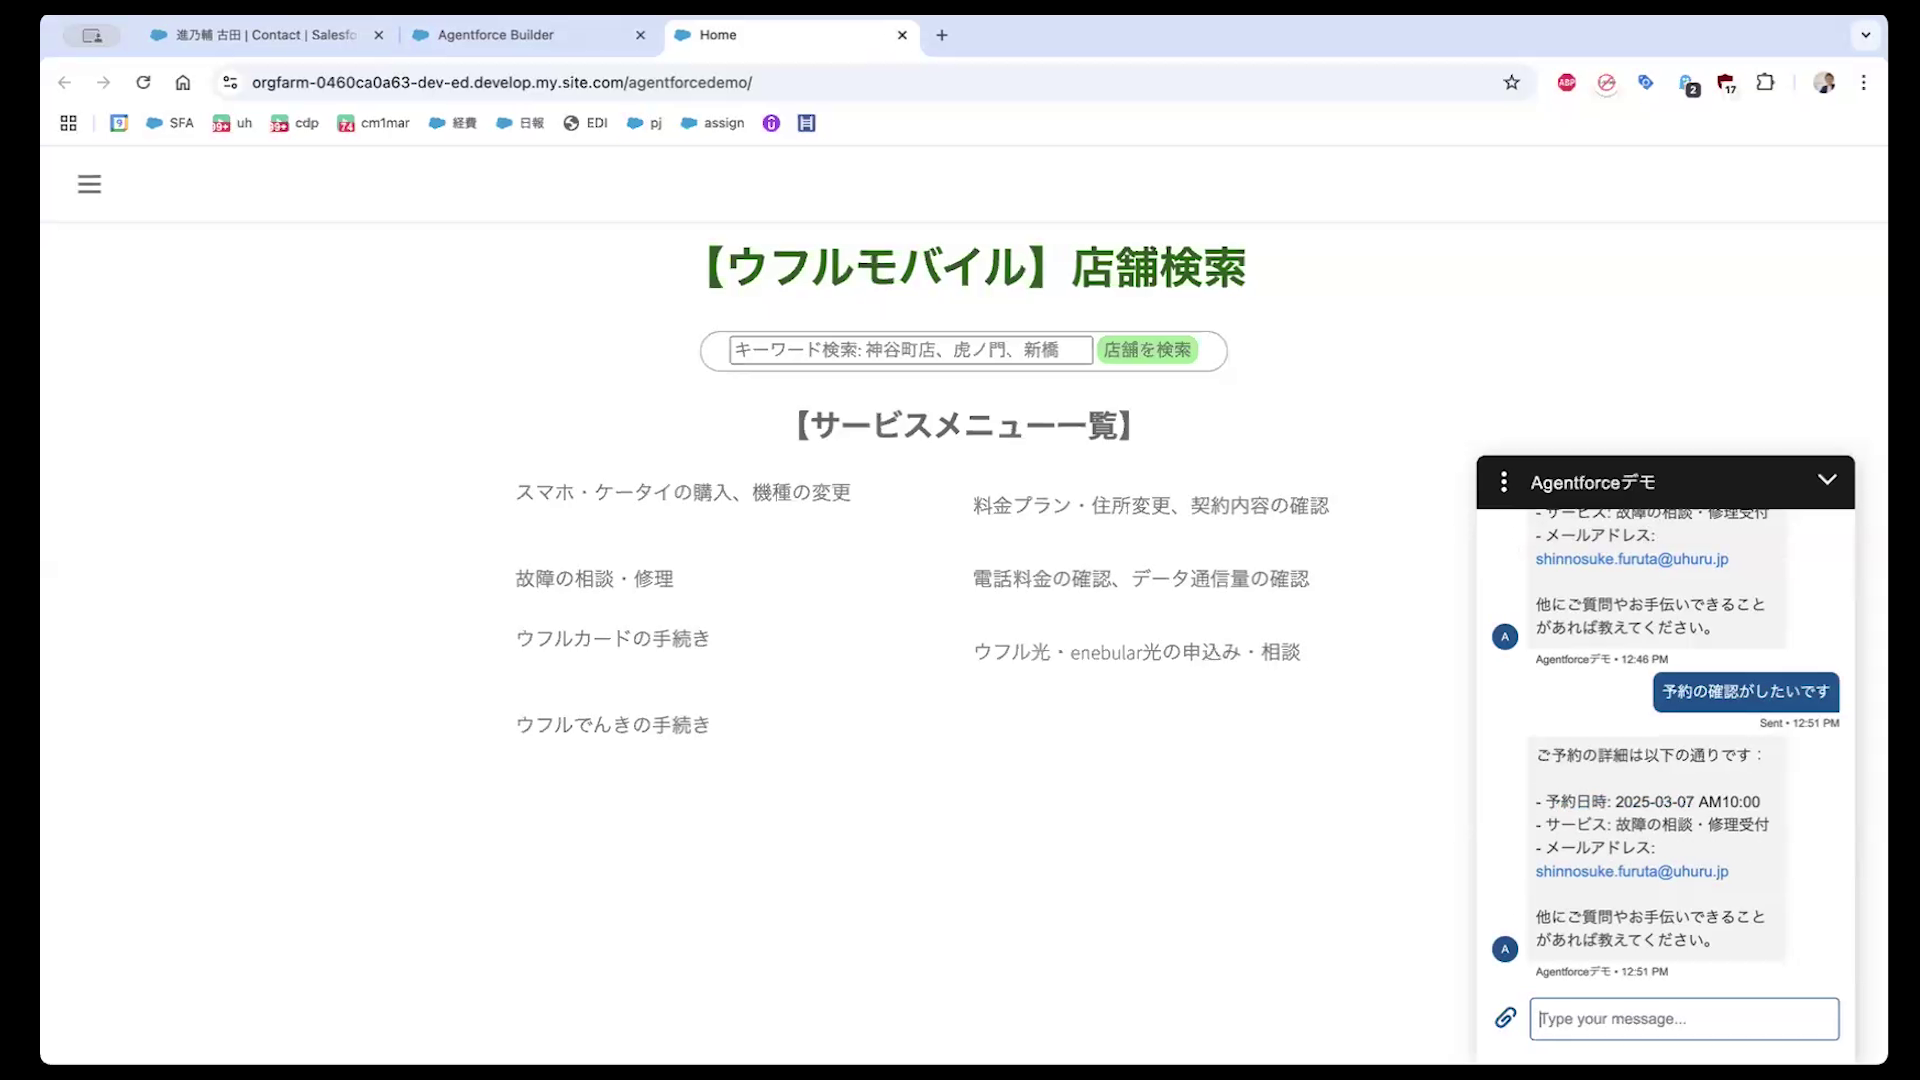Open the blue document bookmark icon
The width and height of the screenshot is (1920, 1080).
807,123
